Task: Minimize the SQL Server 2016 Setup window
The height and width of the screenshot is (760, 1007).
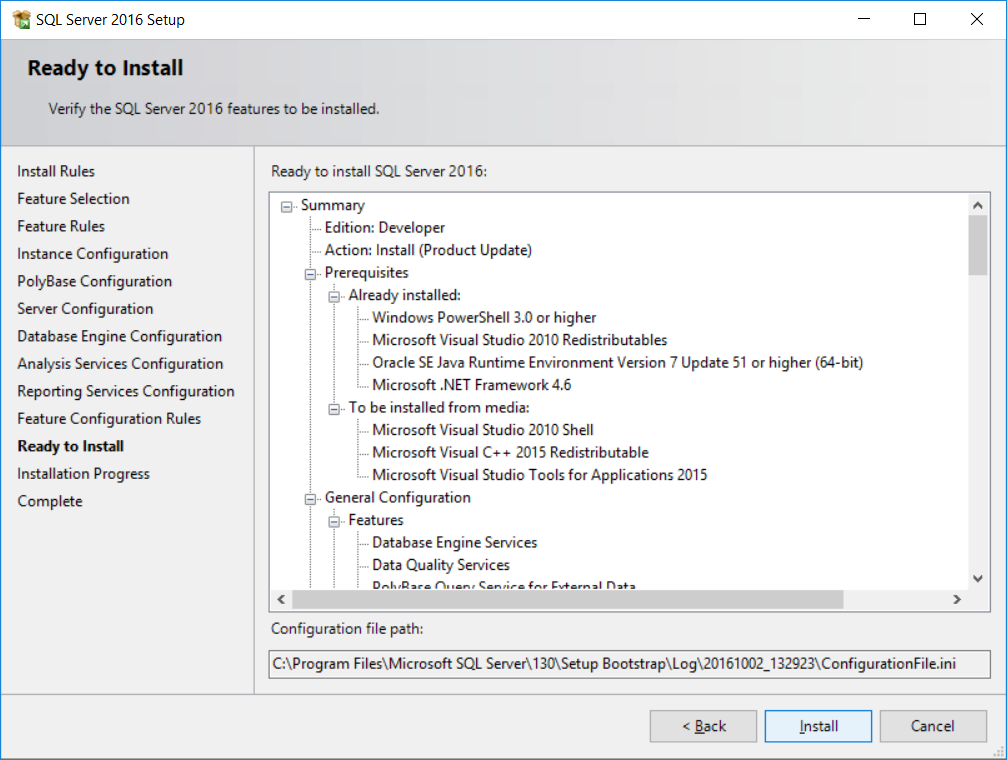Action: 864,19
